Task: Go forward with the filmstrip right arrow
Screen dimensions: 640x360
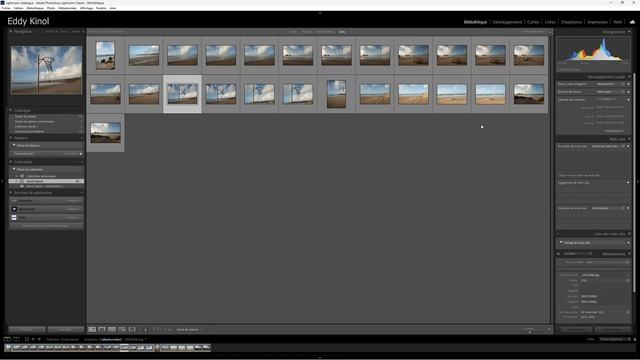Action: point(39,339)
